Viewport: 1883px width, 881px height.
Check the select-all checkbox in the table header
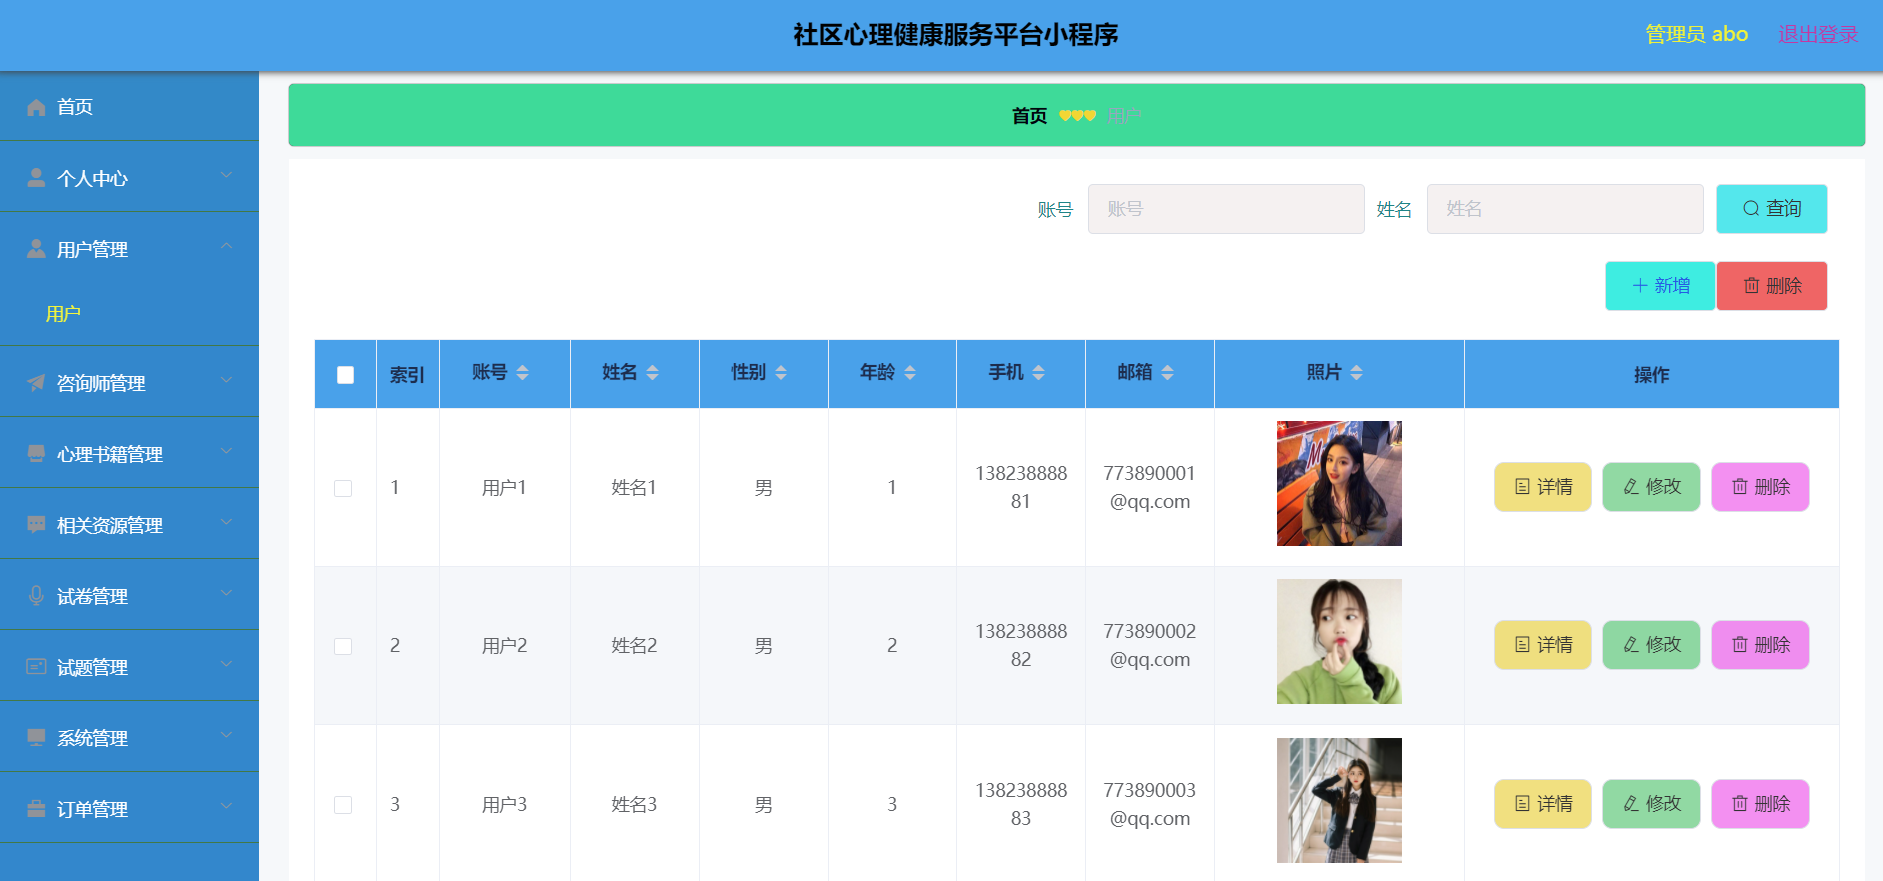(345, 375)
